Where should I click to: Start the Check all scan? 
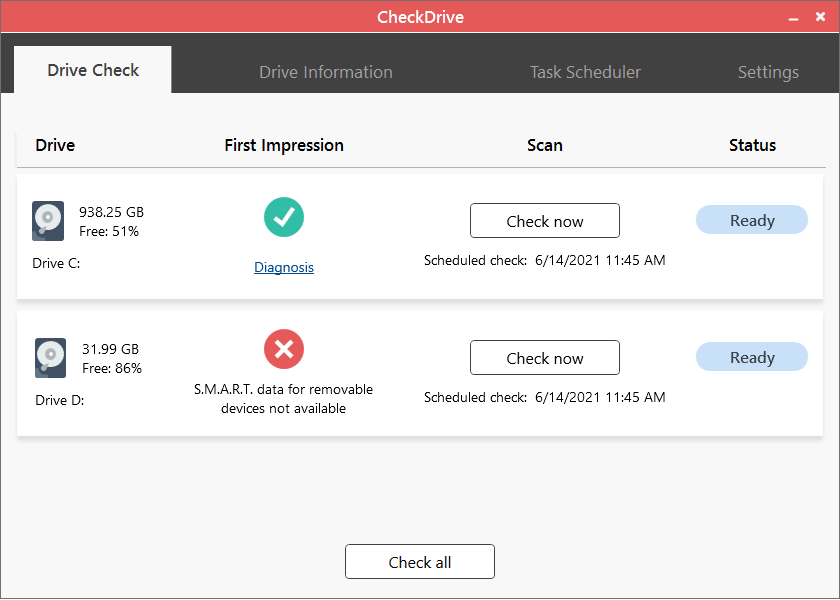[x=420, y=562]
